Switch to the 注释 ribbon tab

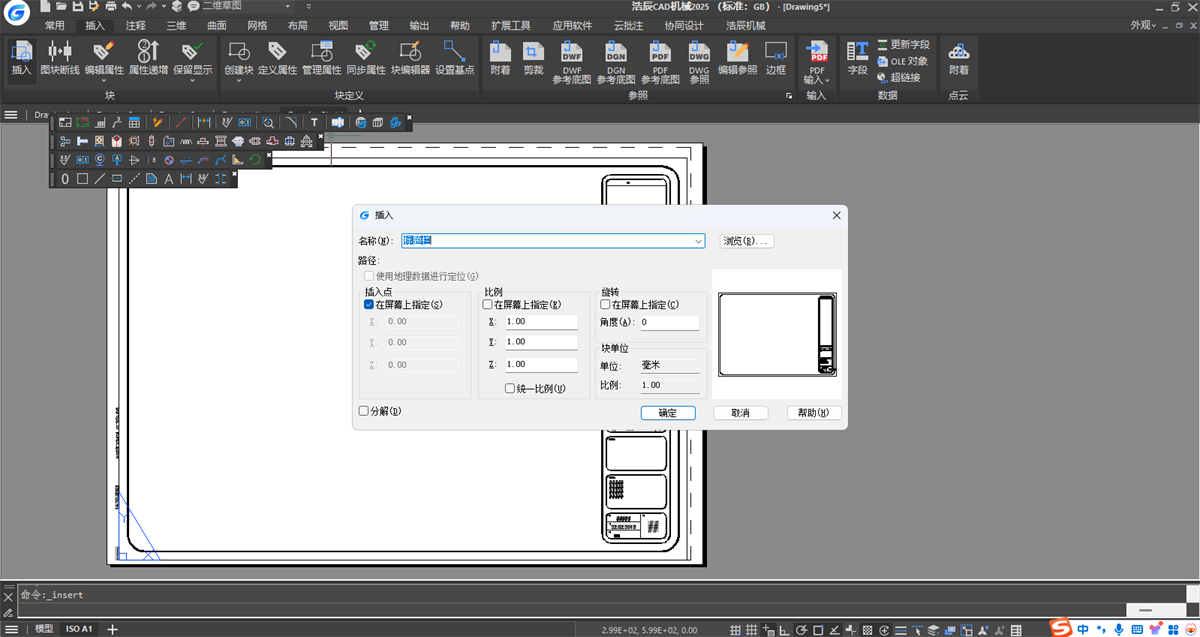(x=136, y=26)
